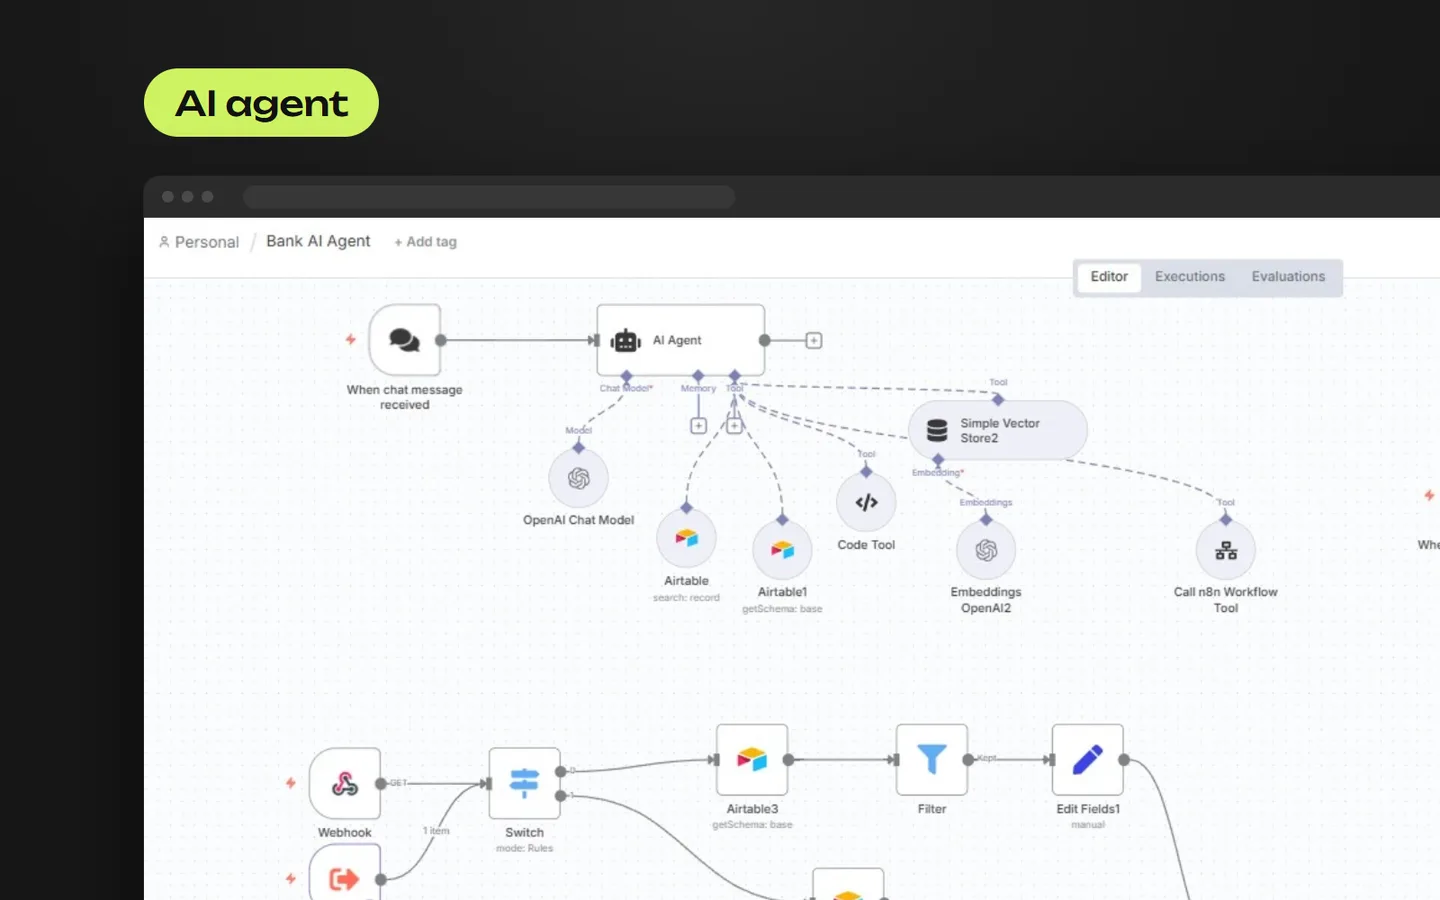Select the Simple Vector Store2 node
This screenshot has height=900, width=1440.
998,430
